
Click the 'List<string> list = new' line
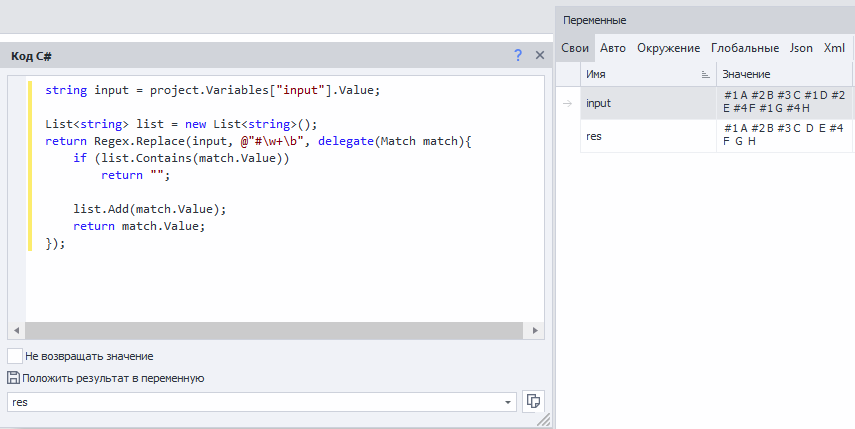point(181,124)
